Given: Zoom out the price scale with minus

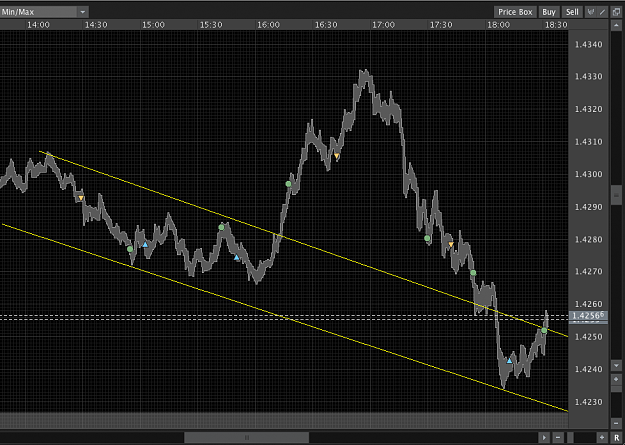Looking at the screenshot, I should coord(616,423).
